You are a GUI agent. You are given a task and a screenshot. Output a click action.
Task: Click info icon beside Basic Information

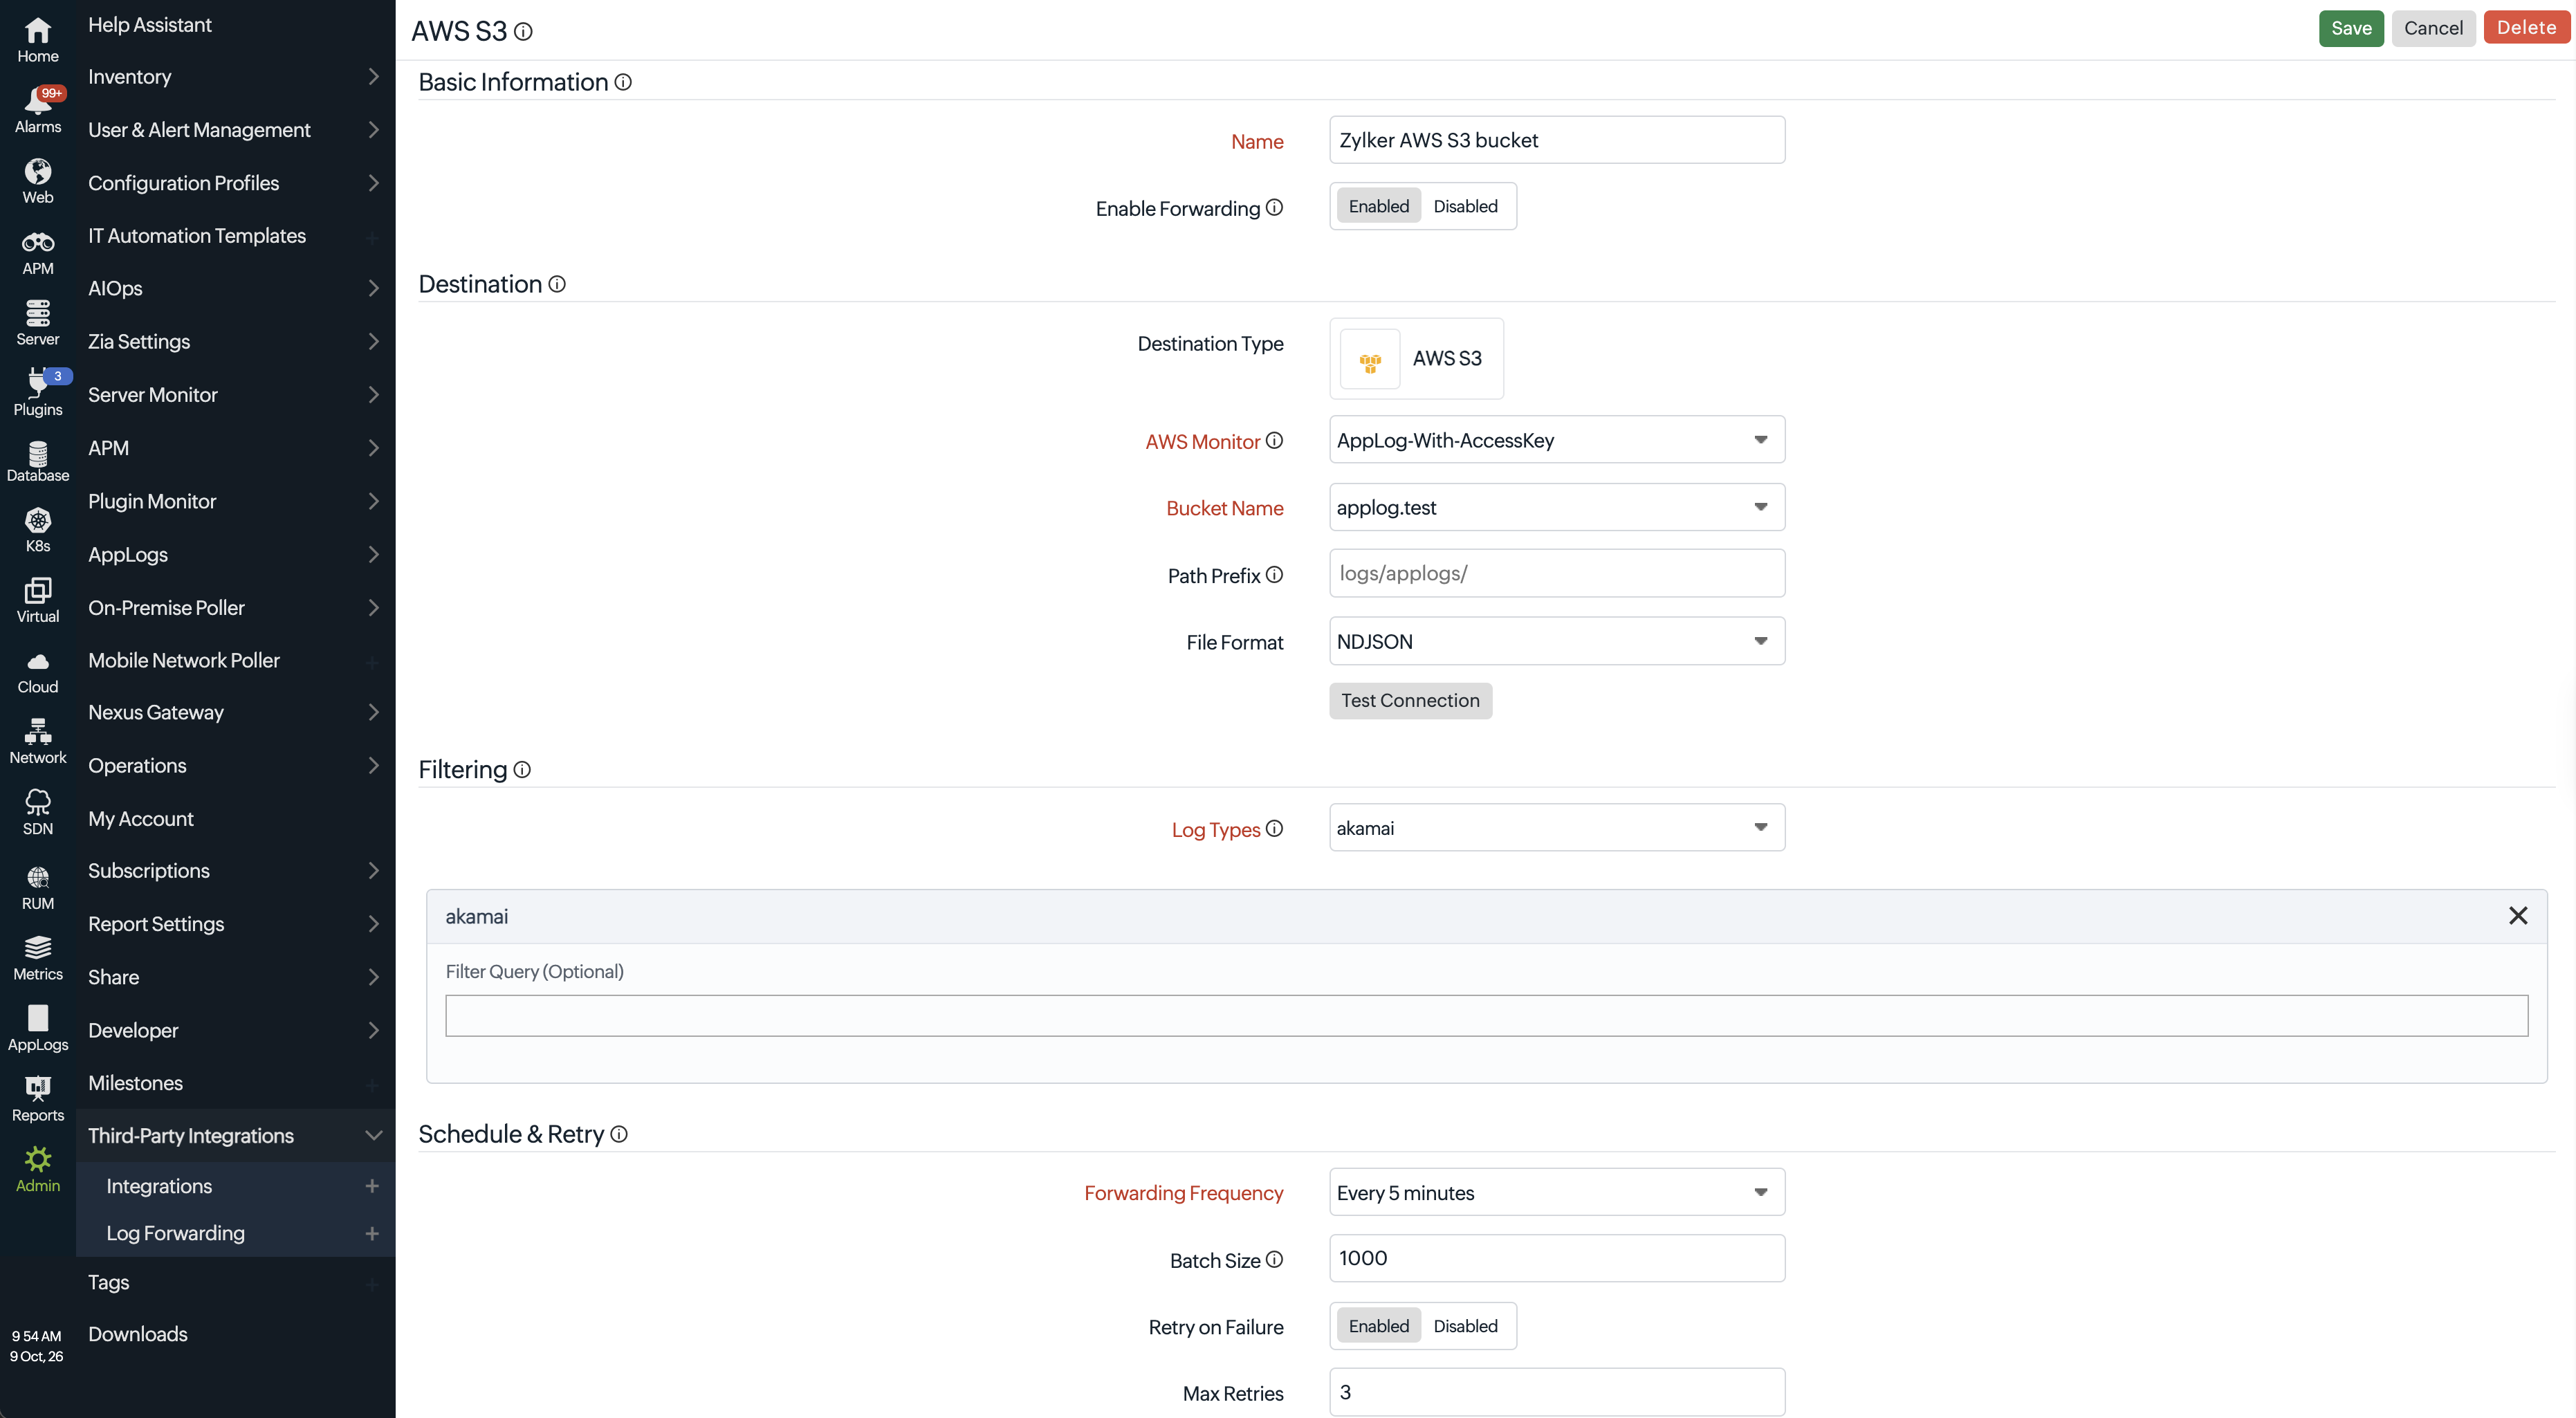(x=623, y=82)
